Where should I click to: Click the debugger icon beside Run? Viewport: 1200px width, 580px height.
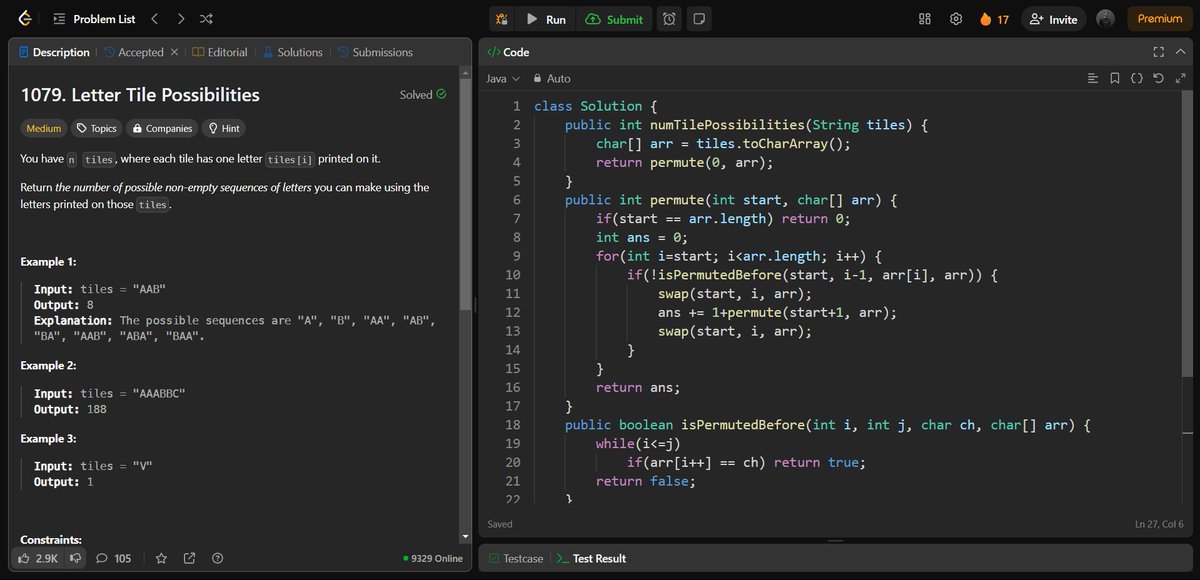click(502, 19)
